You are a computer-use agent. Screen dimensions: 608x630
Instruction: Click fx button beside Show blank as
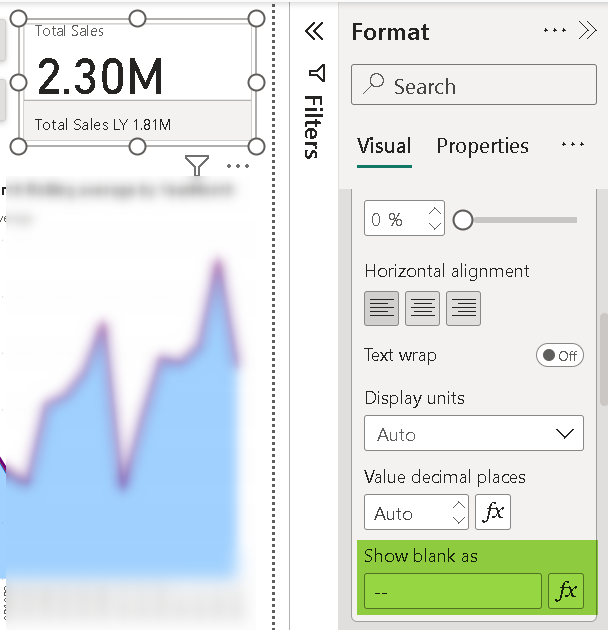pyautogui.click(x=566, y=591)
